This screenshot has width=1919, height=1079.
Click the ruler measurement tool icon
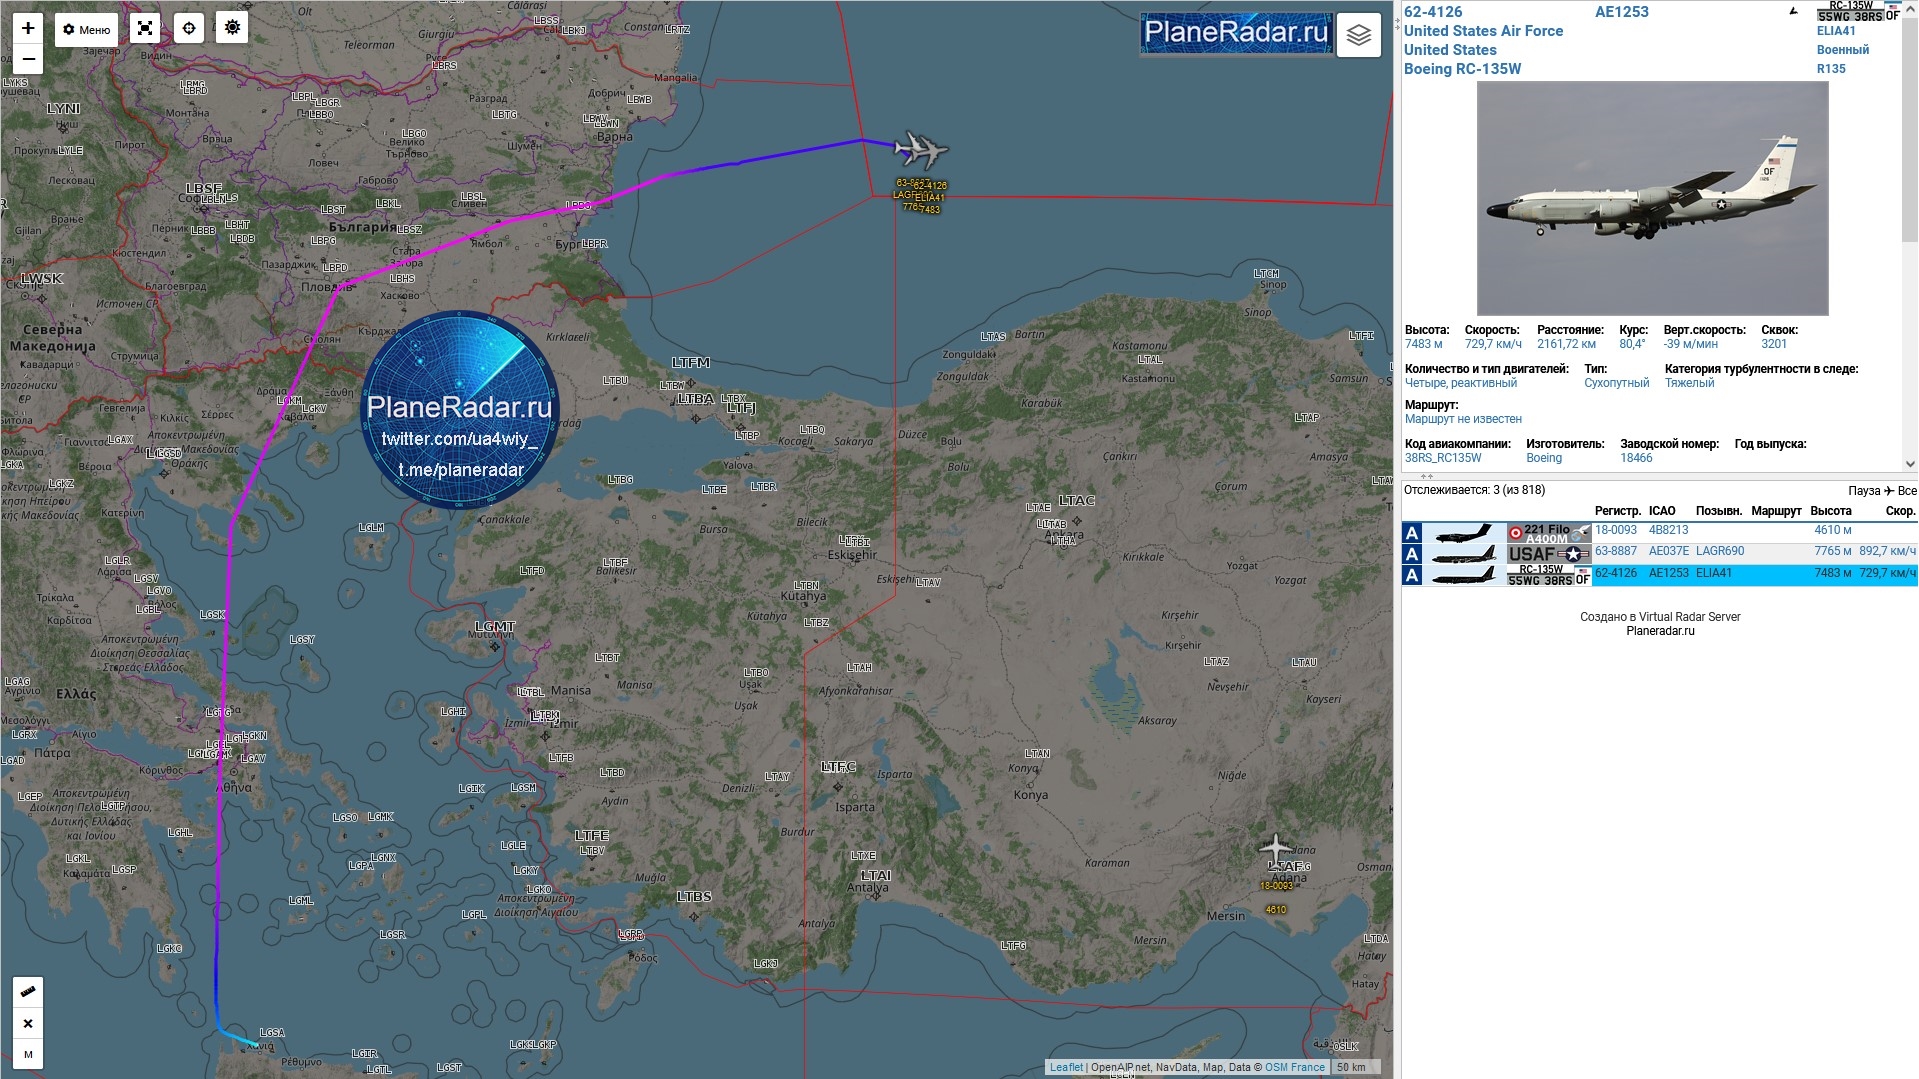coord(28,992)
